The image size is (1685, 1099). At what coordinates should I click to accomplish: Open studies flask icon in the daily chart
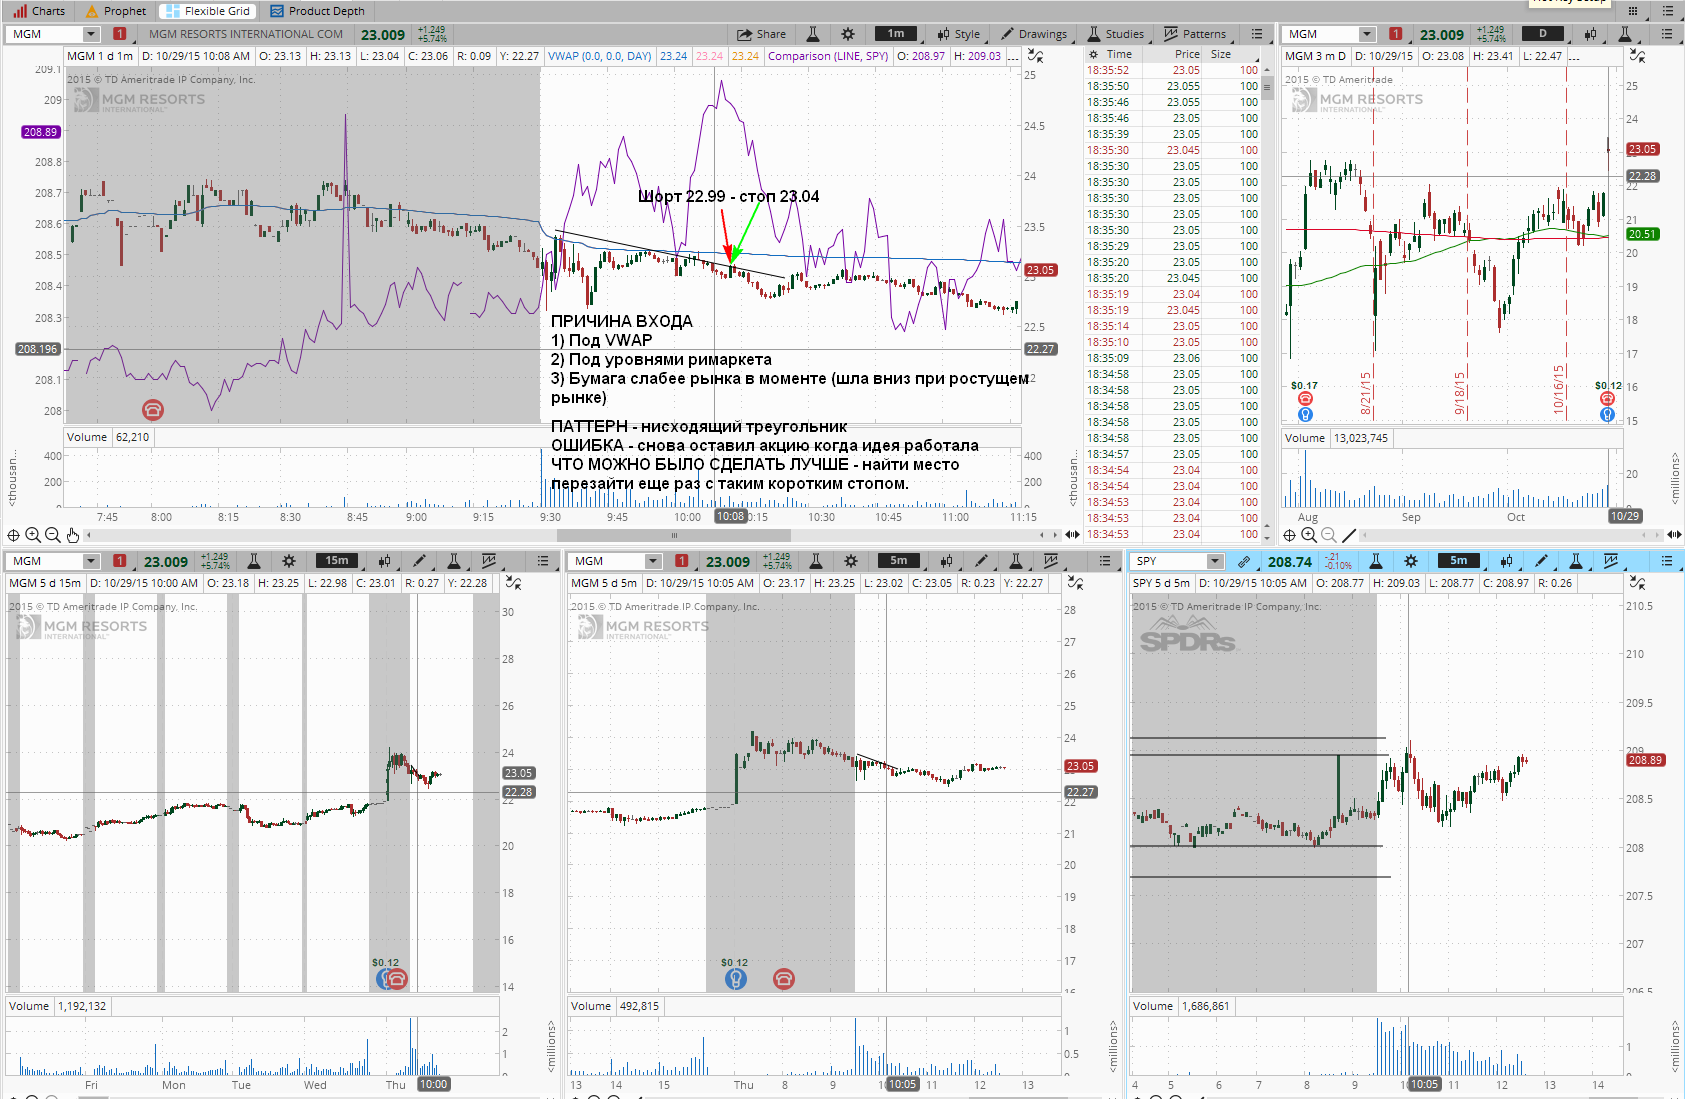[1626, 34]
